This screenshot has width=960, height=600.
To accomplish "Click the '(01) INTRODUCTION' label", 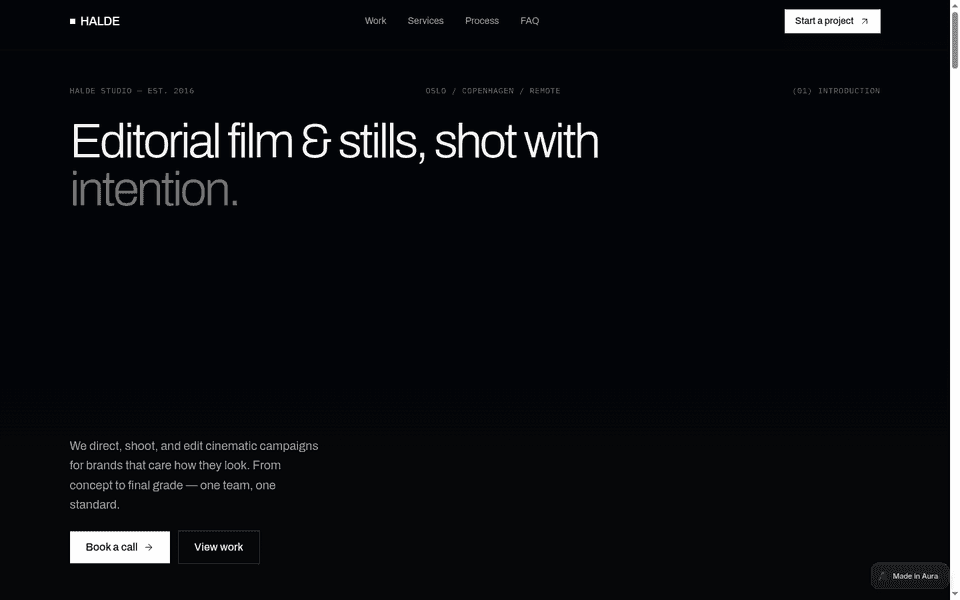I will pos(836,91).
